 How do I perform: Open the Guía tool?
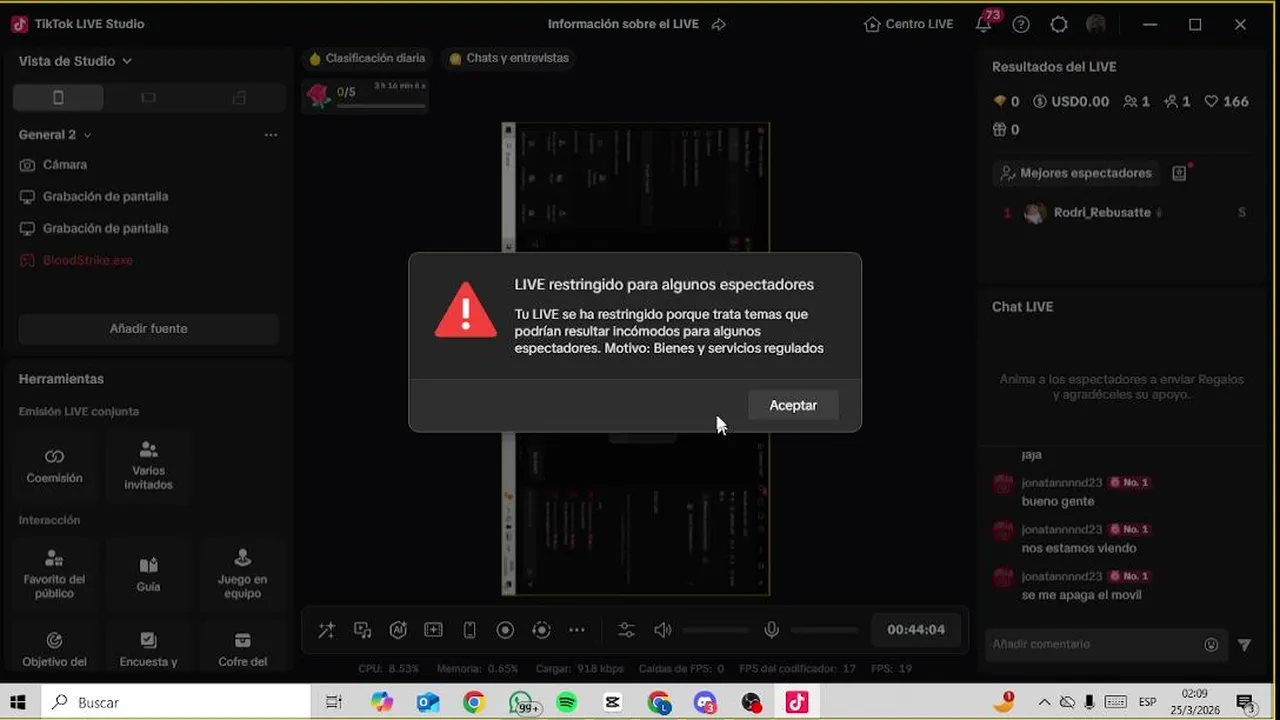pyautogui.click(x=148, y=573)
